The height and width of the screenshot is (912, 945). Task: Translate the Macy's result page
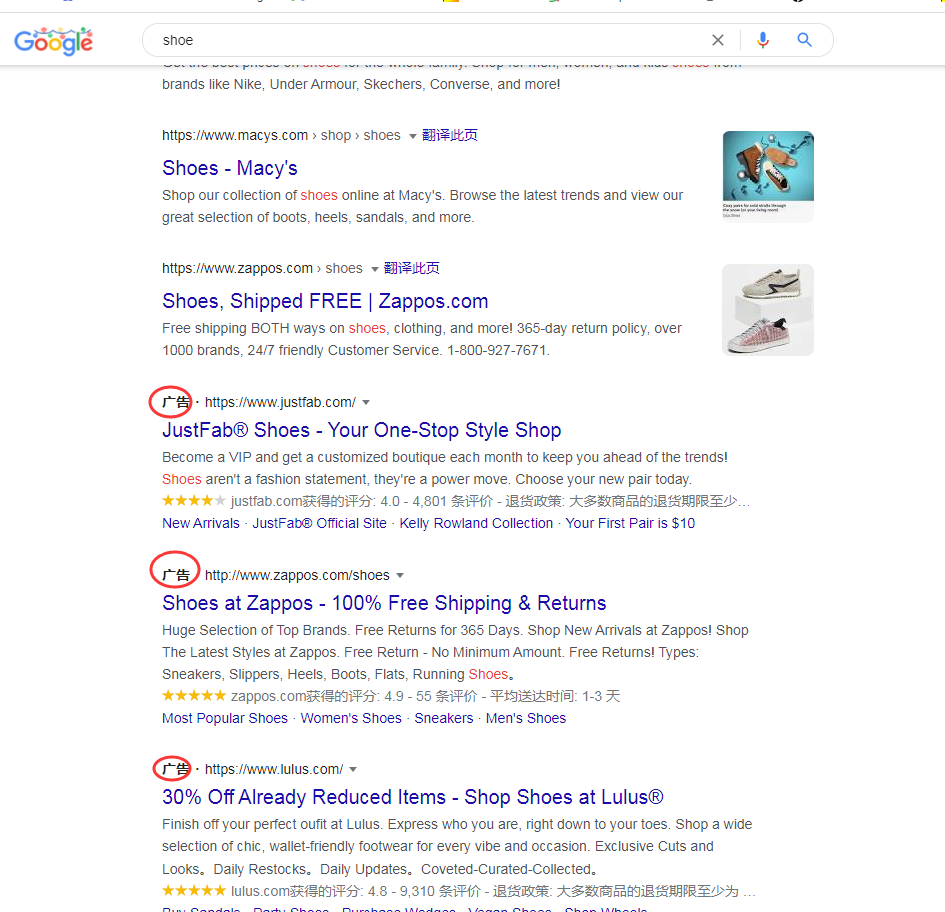(450, 135)
